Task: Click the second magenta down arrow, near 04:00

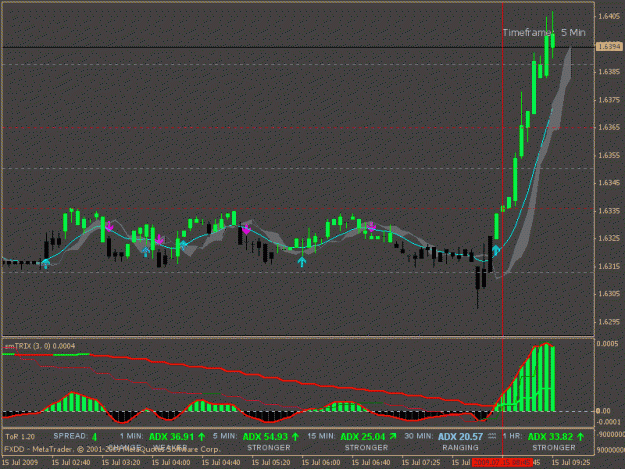Action: coord(159,239)
